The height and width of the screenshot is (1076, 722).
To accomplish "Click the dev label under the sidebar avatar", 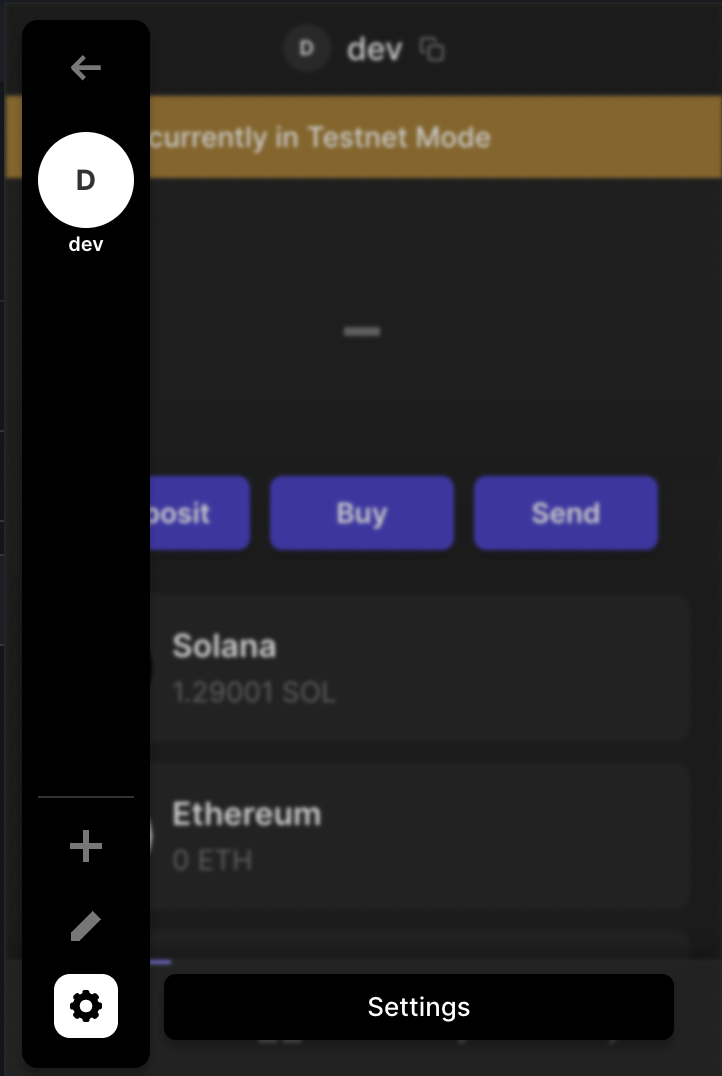I will pyautogui.click(x=86, y=244).
